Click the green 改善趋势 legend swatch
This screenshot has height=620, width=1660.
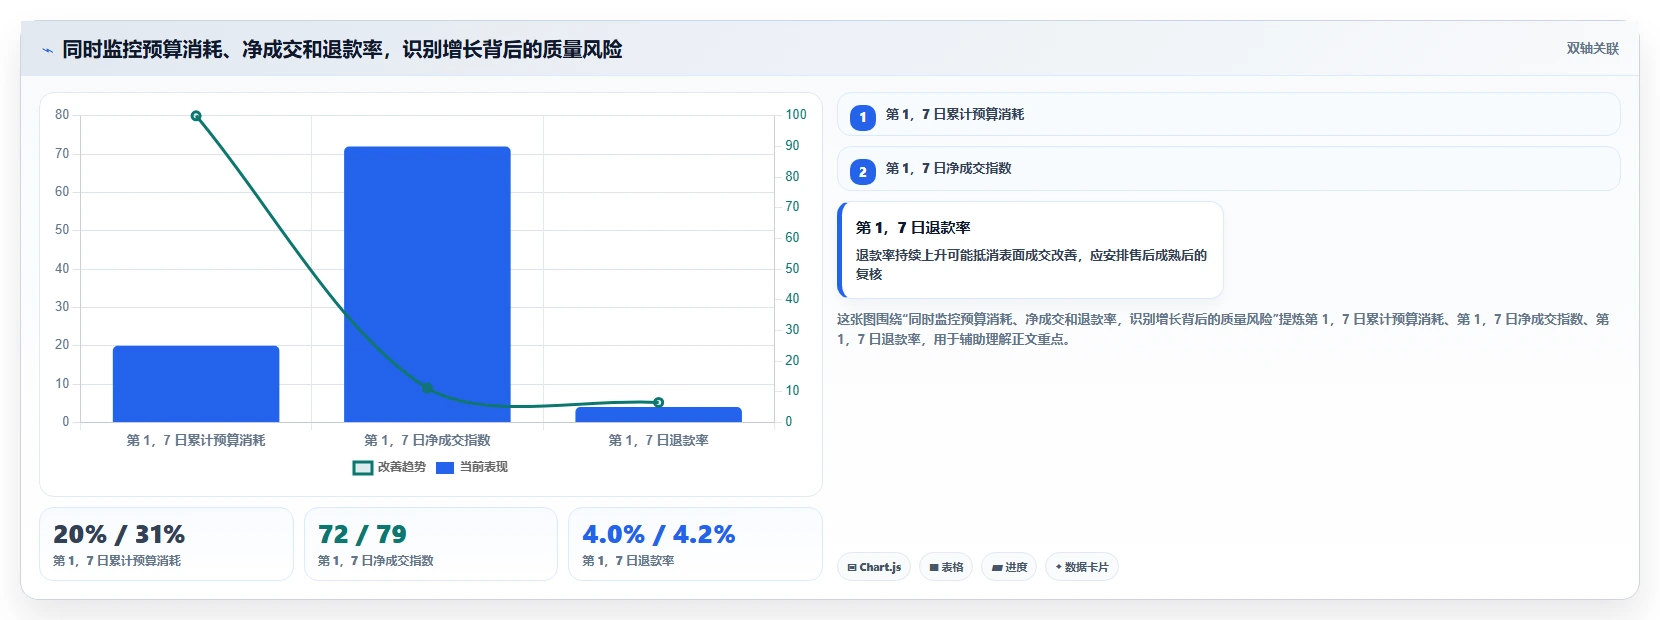363,468
